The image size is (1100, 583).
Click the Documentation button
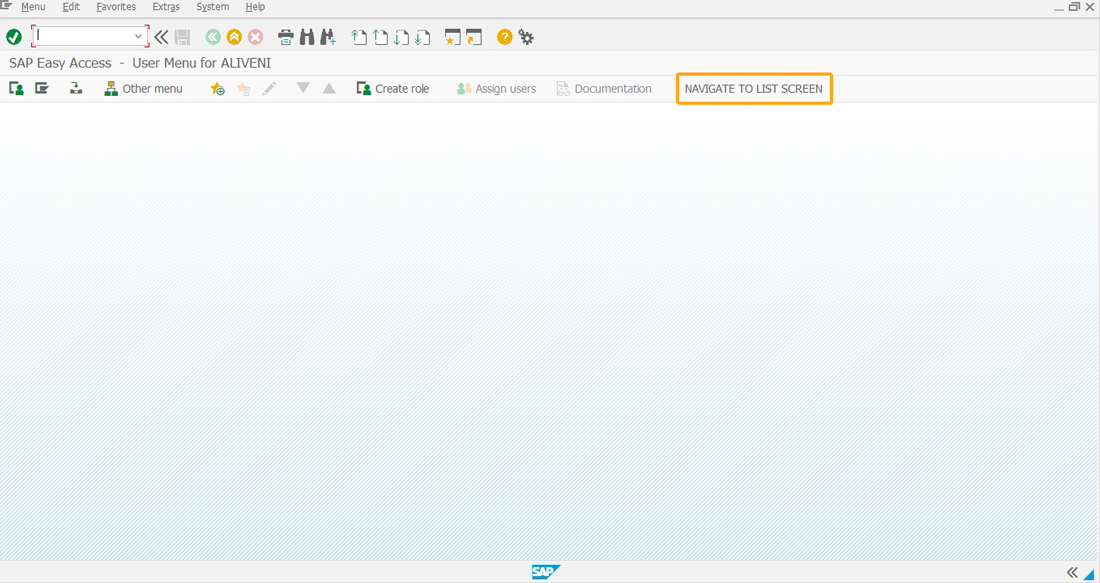pyautogui.click(x=604, y=88)
